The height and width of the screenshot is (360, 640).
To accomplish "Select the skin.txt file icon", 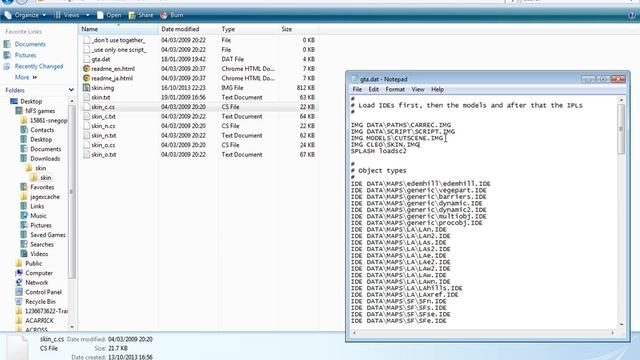I will (86, 97).
